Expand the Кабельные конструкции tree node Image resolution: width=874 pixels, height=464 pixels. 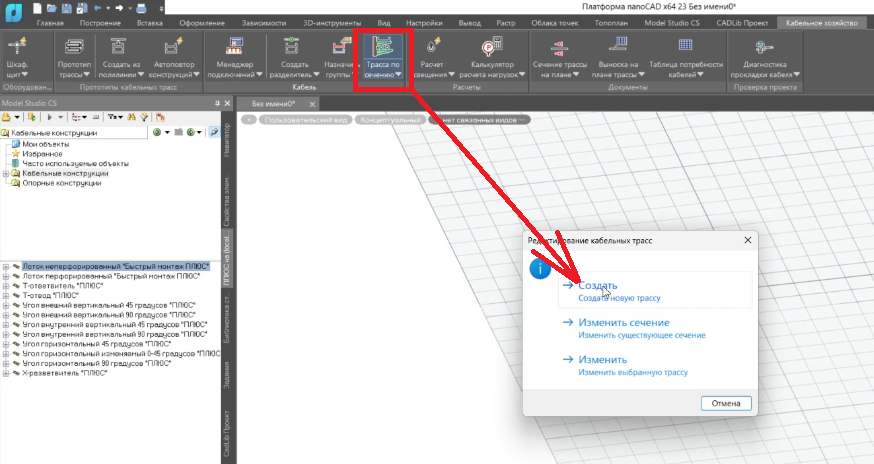click(x=6, y=173)
